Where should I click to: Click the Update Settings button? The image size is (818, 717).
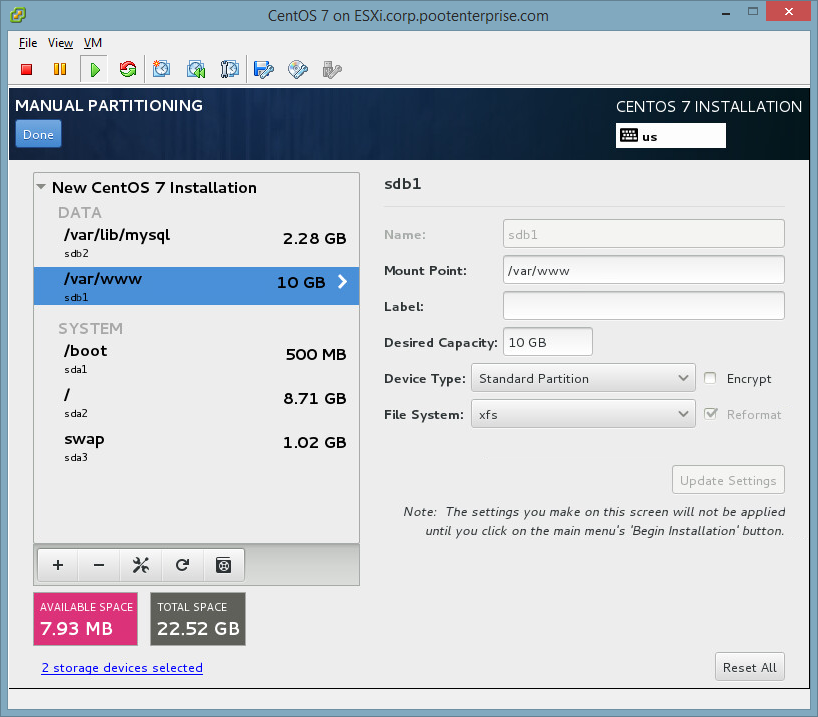point(728,480)
